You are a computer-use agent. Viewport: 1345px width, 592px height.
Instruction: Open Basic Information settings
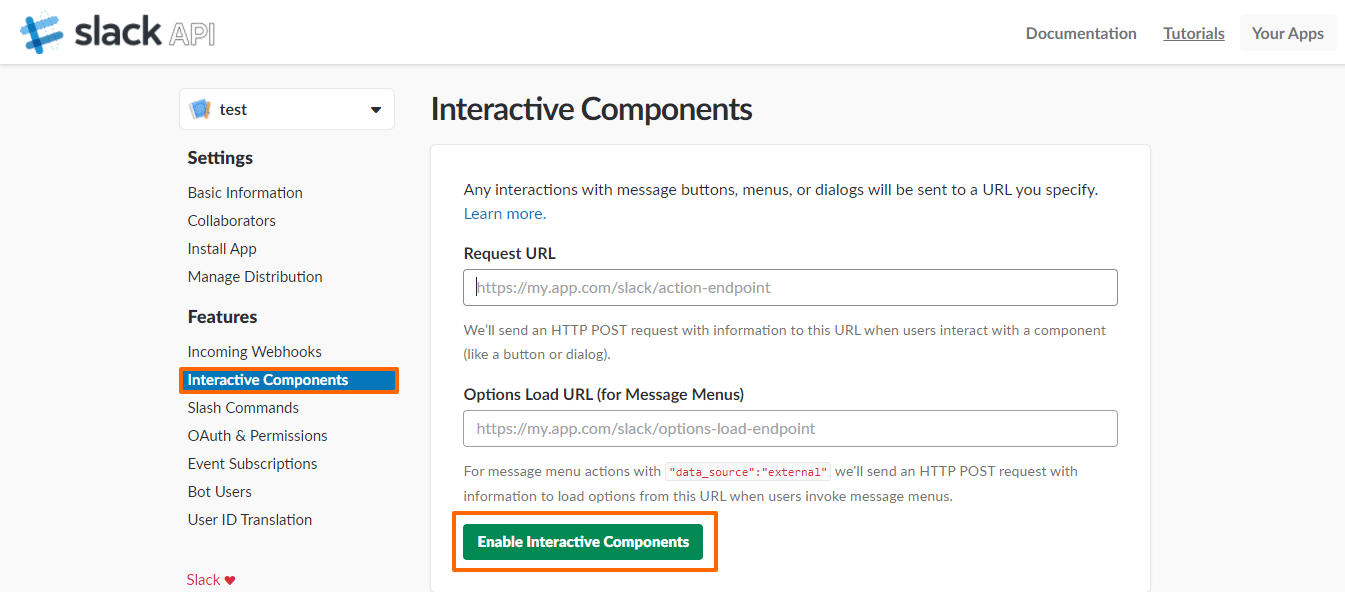pos(245,192)
